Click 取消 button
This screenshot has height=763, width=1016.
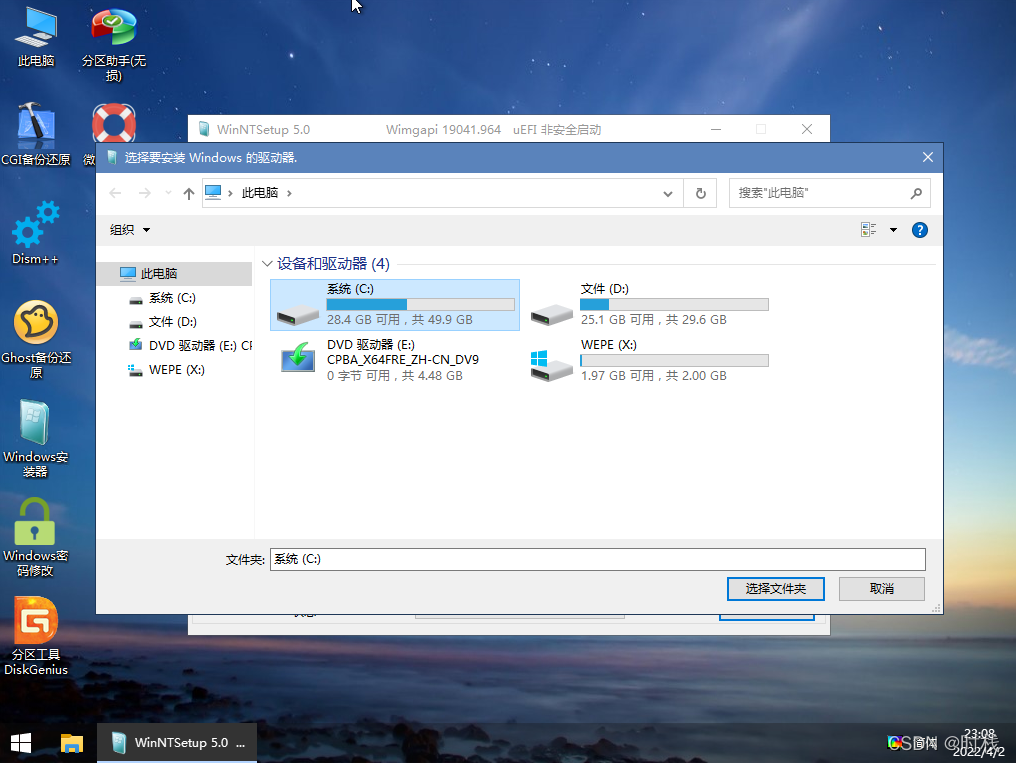point(882,589)
